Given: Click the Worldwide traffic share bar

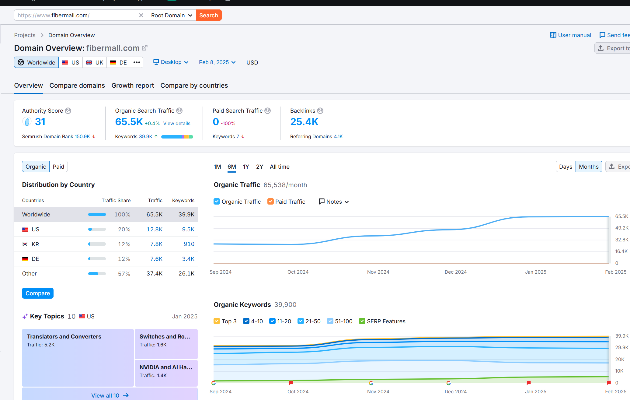Looking at the screenshot, I should click(97, 214).
